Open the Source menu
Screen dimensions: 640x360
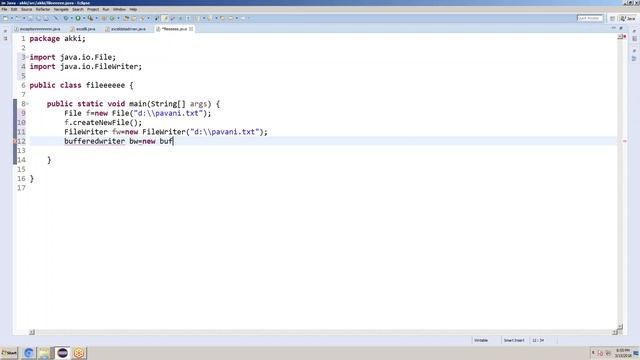[x=26, y=9]
